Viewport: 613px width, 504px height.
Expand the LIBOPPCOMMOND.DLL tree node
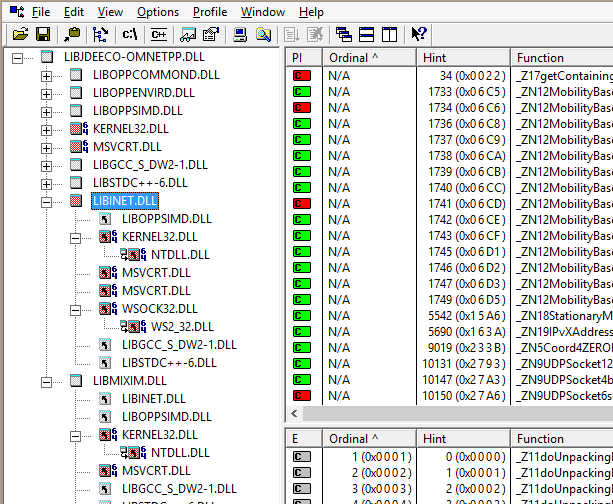(46, 76)
